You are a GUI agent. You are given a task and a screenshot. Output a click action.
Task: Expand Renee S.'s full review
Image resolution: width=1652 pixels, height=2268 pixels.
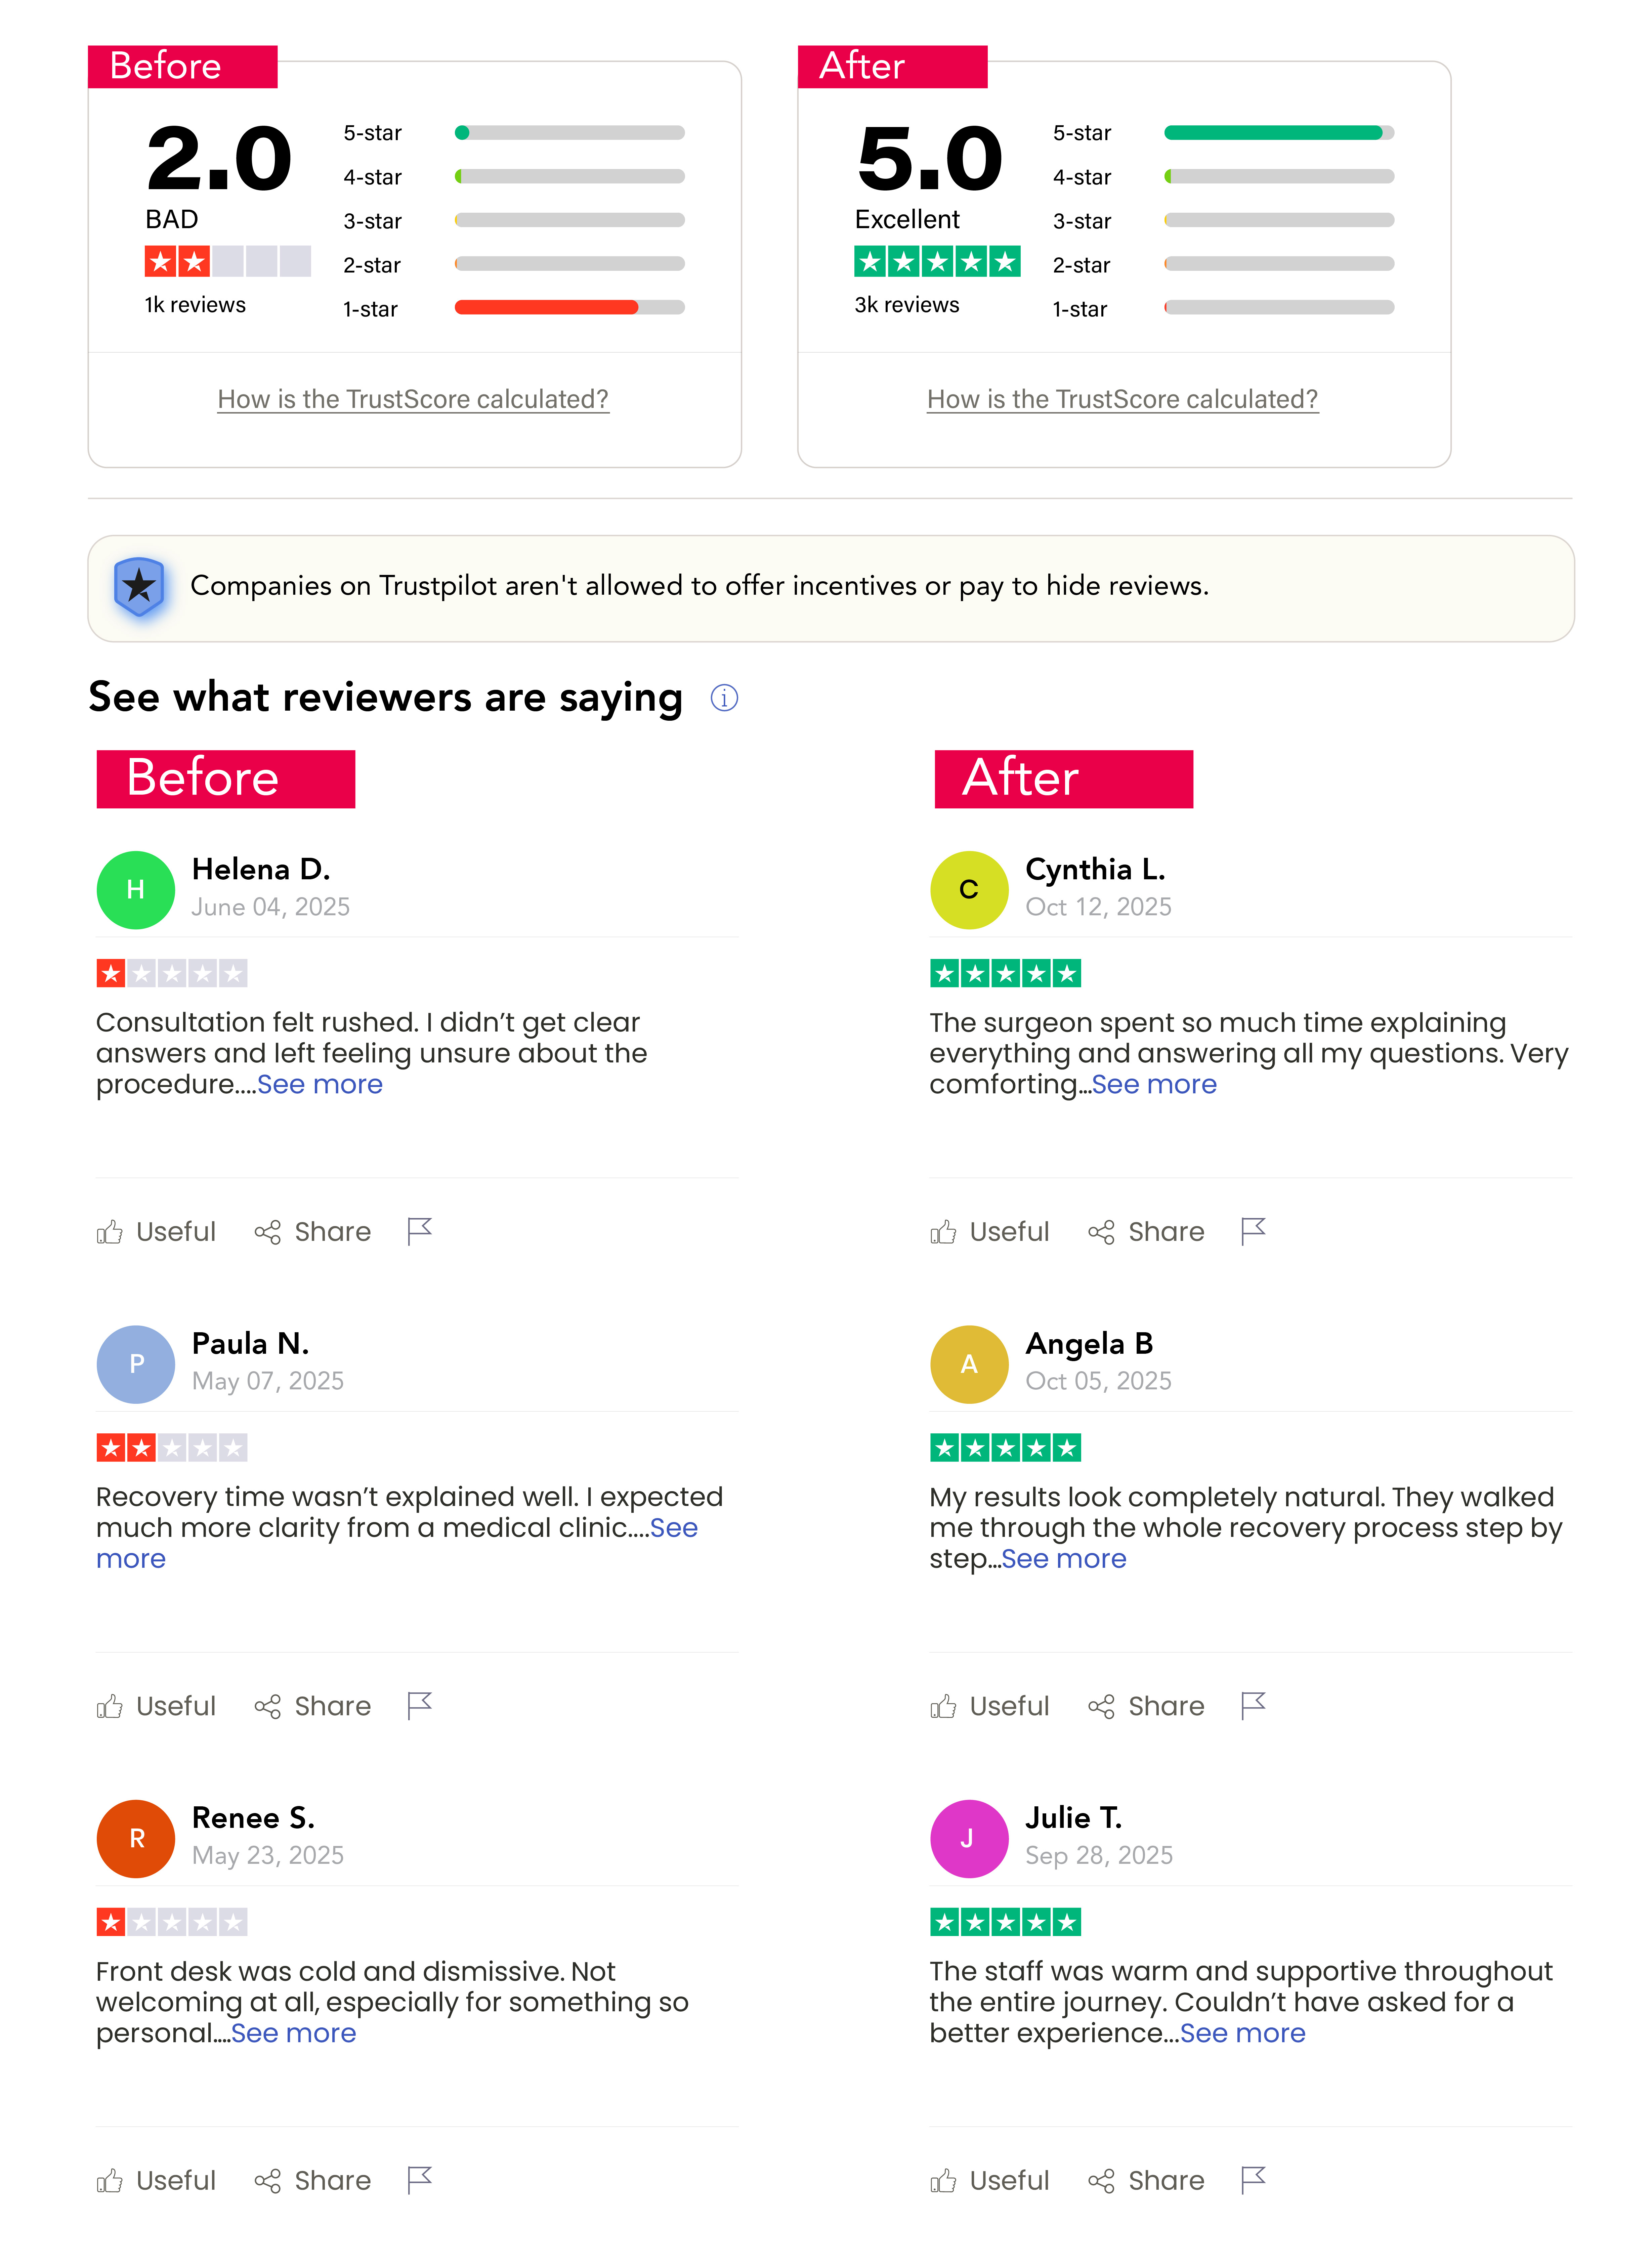pos(294,2033)
